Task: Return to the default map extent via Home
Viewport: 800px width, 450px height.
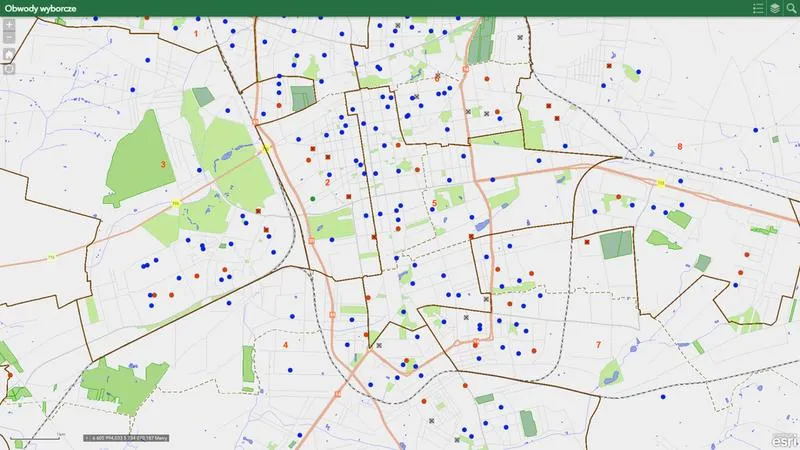Action: (x=9, y=54)
